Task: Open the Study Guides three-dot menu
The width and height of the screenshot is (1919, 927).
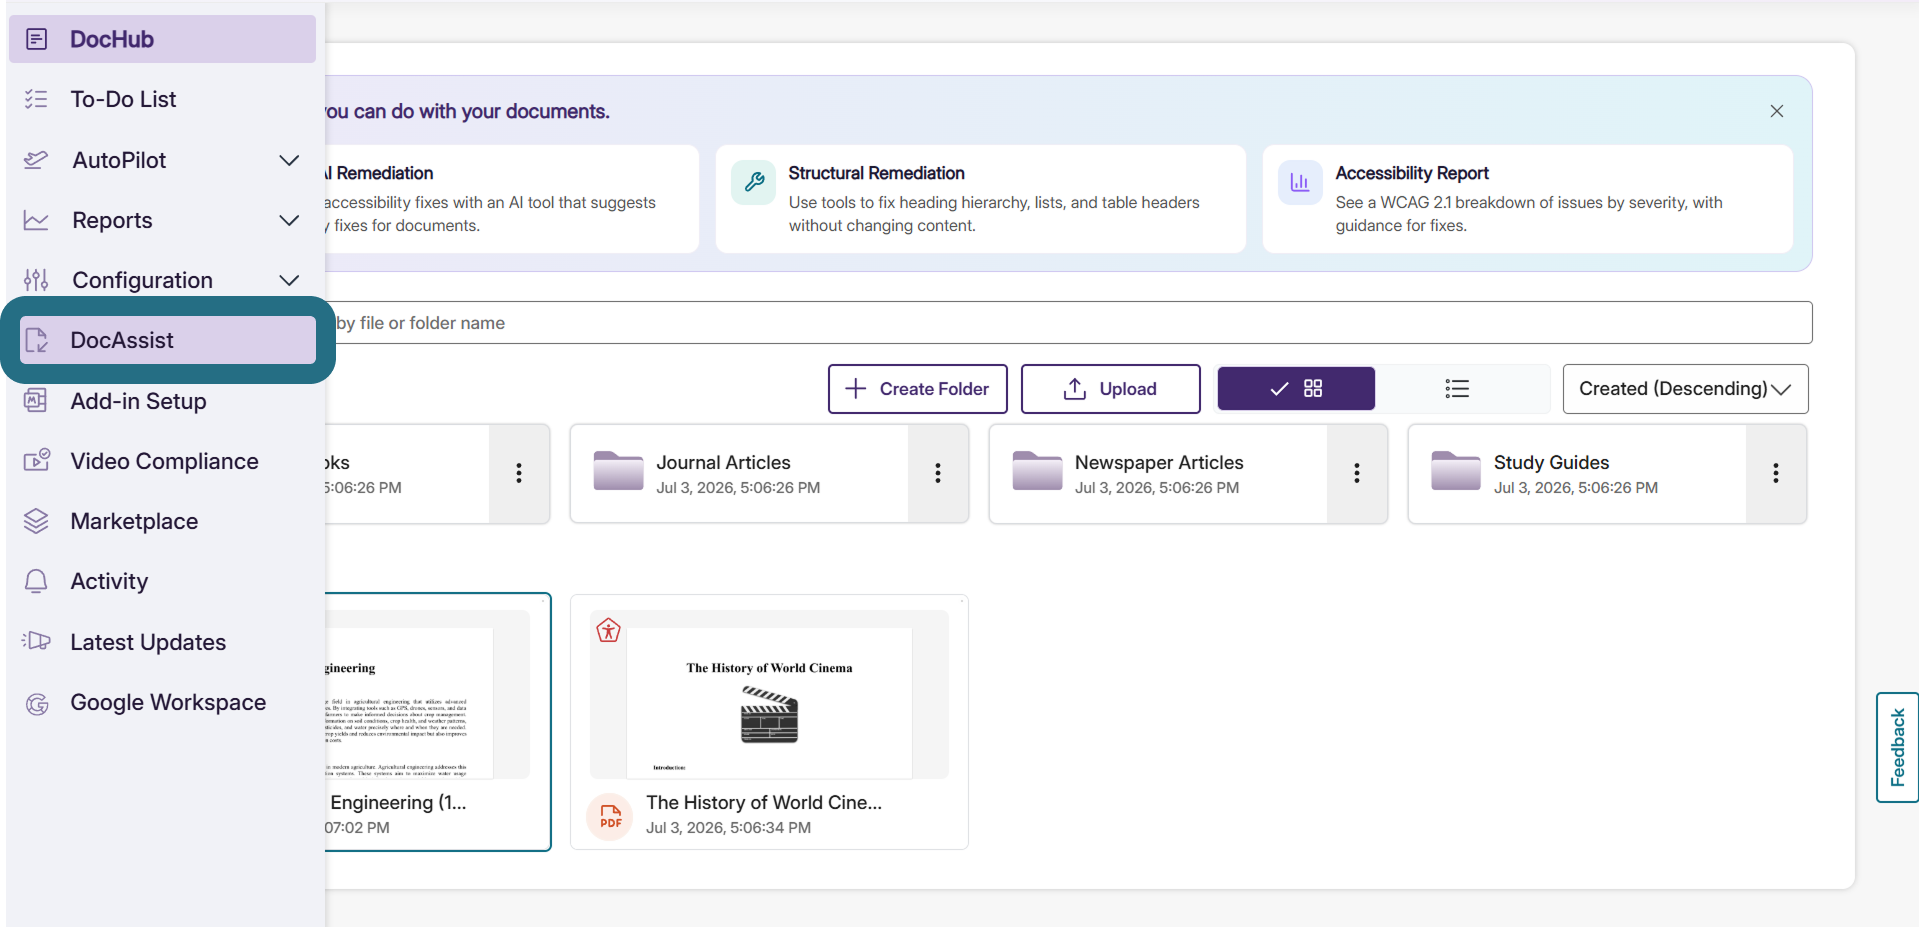Action: (x=1776, y=473)
